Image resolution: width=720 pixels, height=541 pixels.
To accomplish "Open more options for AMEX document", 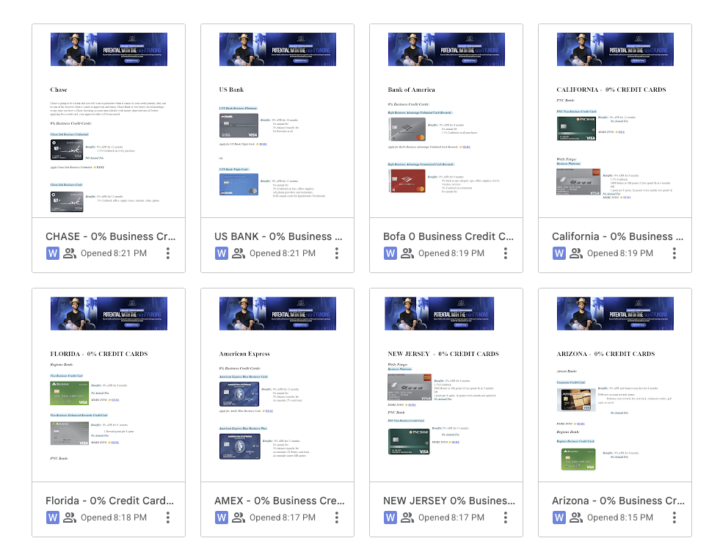I will click(x=337, y=518).
